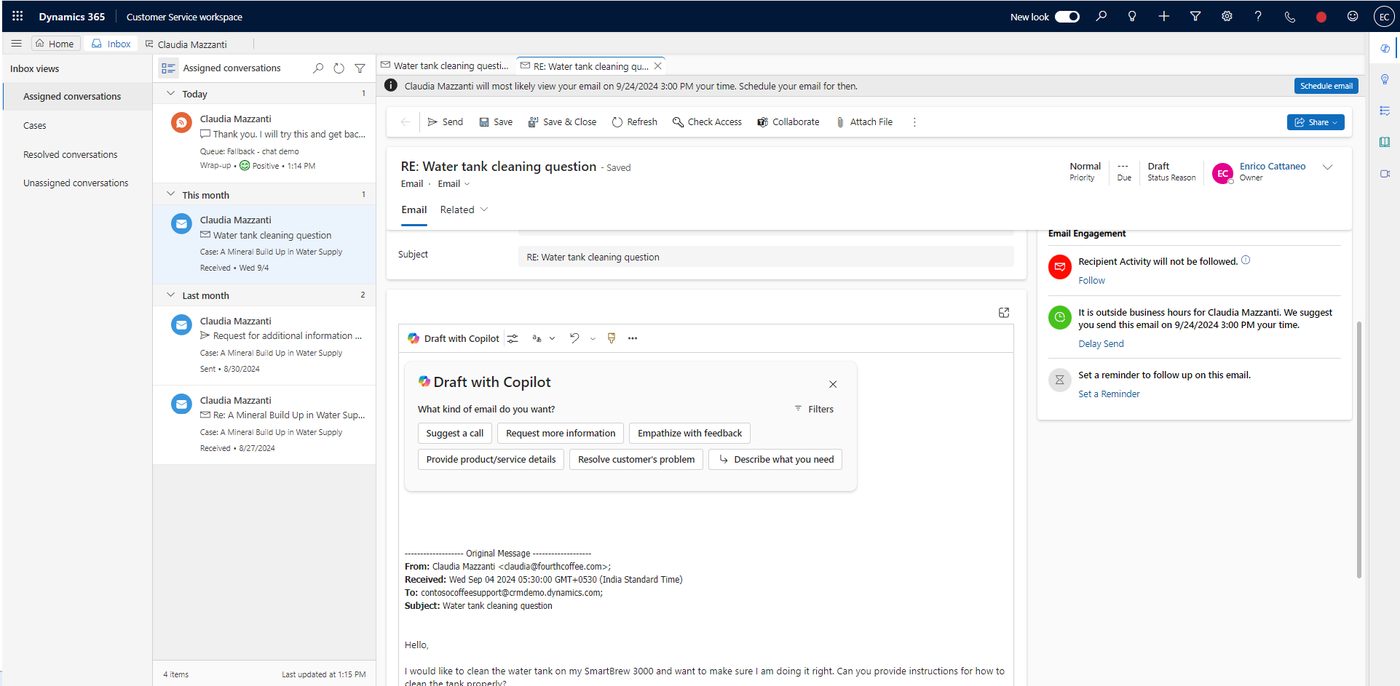
Task: Select Assigned conversations inbox view
Action: coord(76,97)
